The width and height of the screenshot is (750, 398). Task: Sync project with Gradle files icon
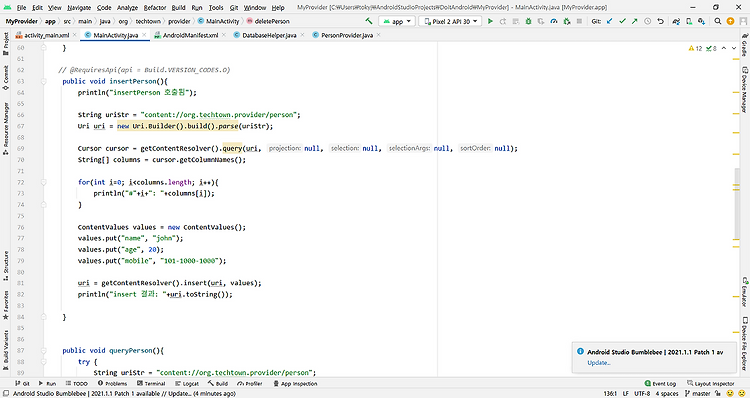coord(676,21)
